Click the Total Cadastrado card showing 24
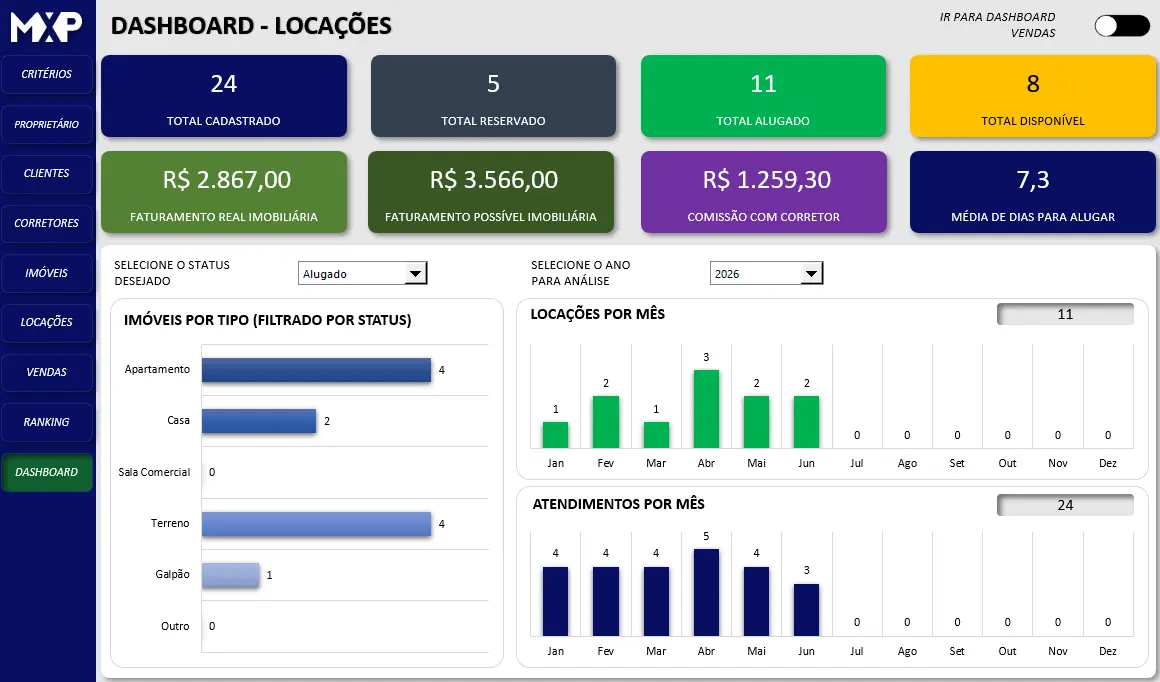1160x682 pixels. click(x=223, y=96)
